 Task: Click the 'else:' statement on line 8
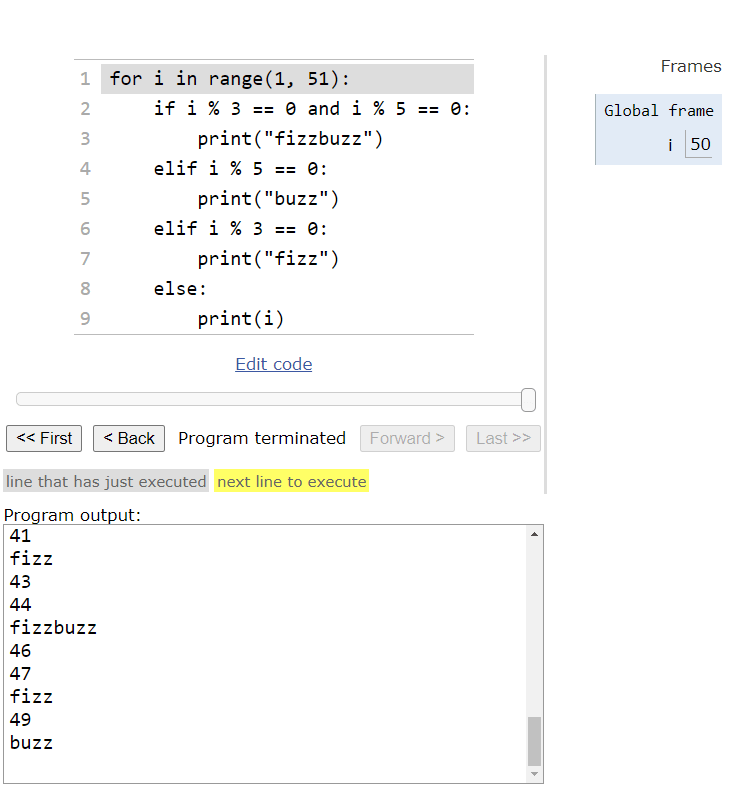180,289
